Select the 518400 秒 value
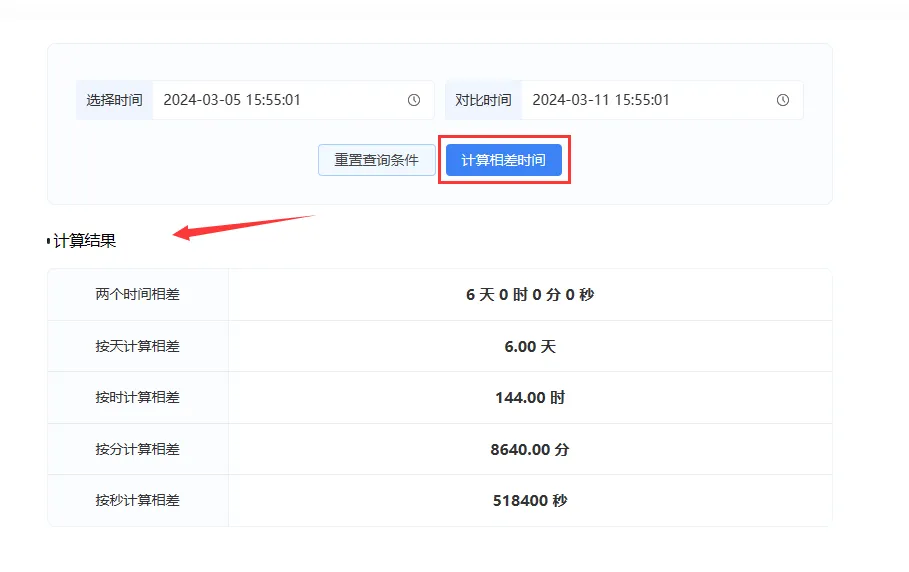The width and height of the screenshot is (909, 572). point(530,501)
